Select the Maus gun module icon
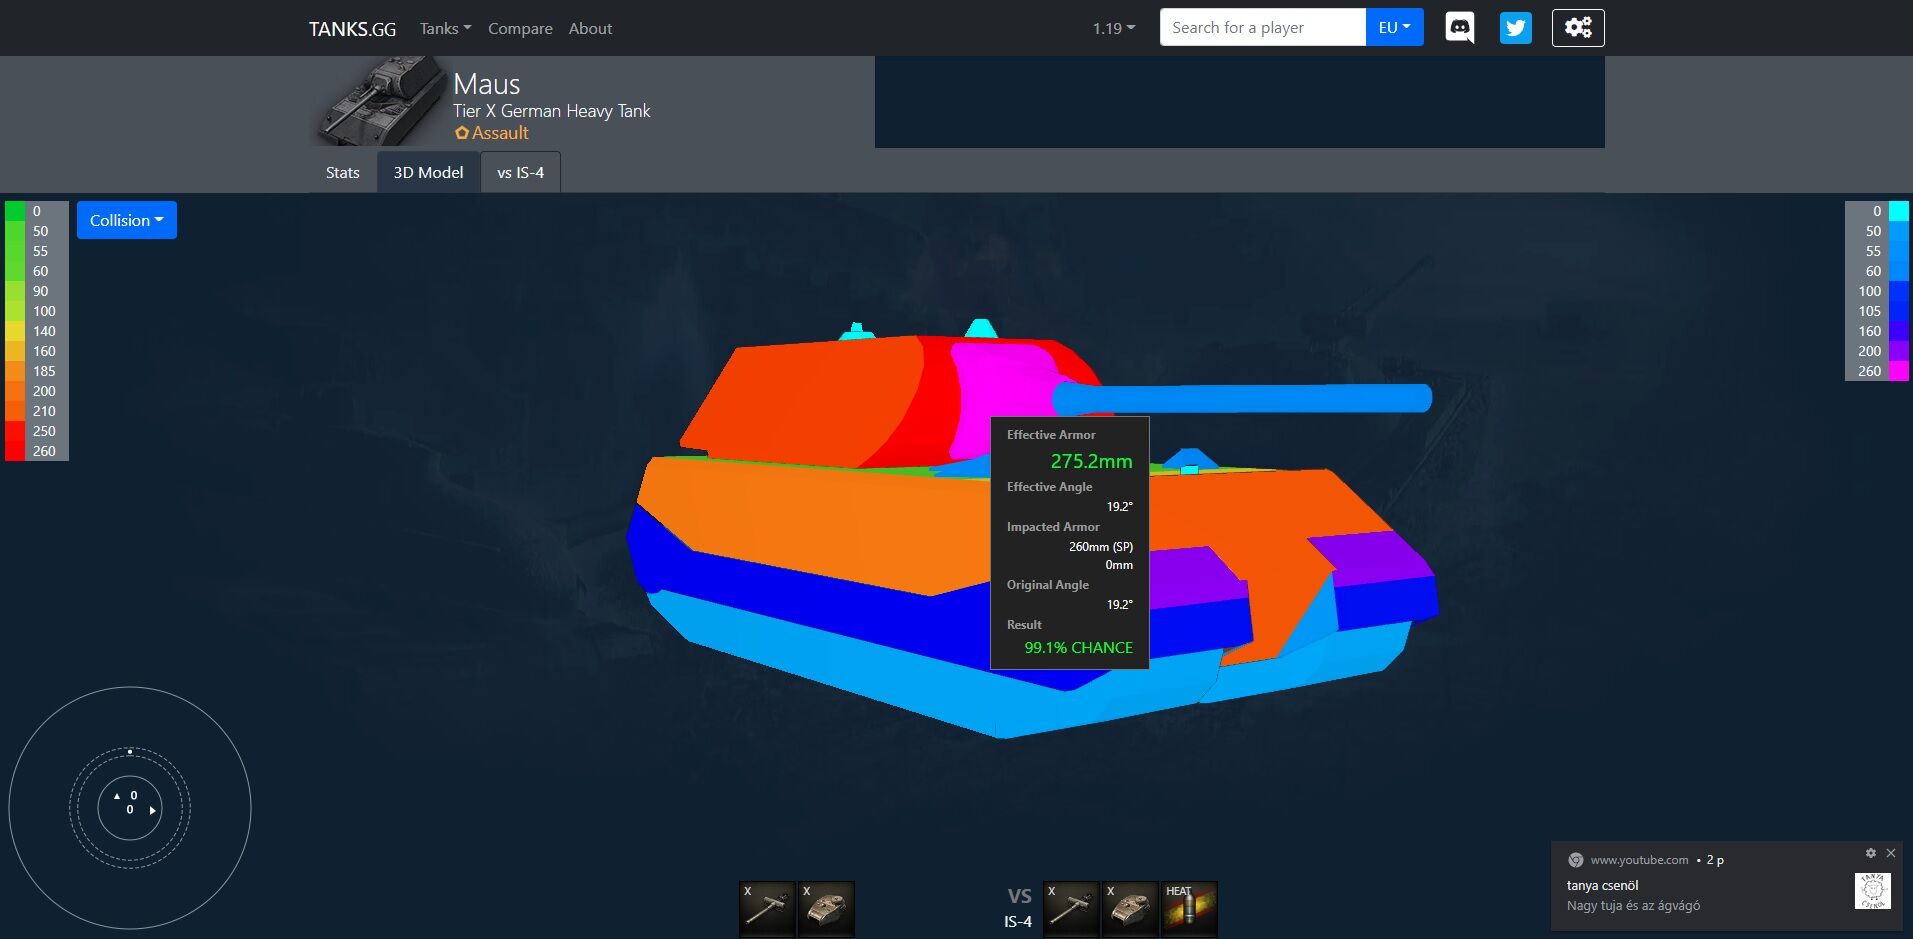The image size is (1913, 939). (x=767, y=909)
